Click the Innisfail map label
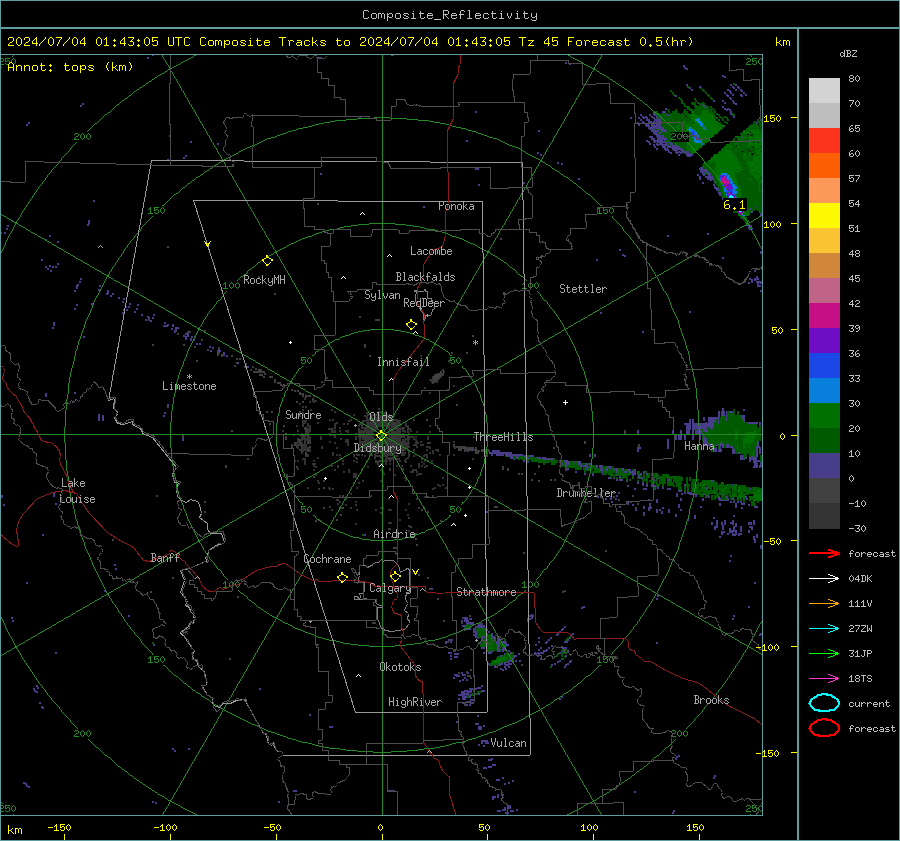The height and width of the screenshot is (841, 900). [403, 362]
